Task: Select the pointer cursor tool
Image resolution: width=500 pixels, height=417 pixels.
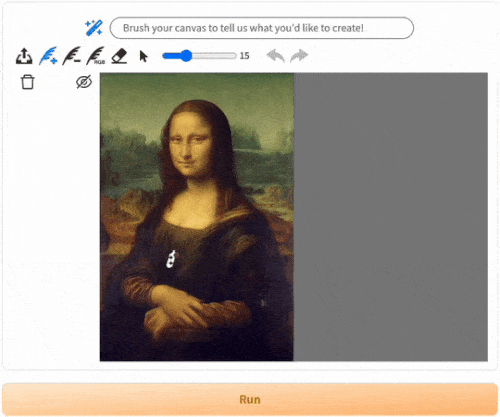Action: 143,56
